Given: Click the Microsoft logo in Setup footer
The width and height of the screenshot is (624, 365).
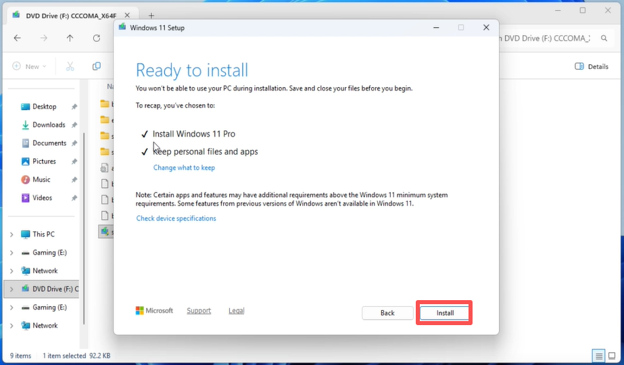Looking at the screenshot, I should [154, 310].
